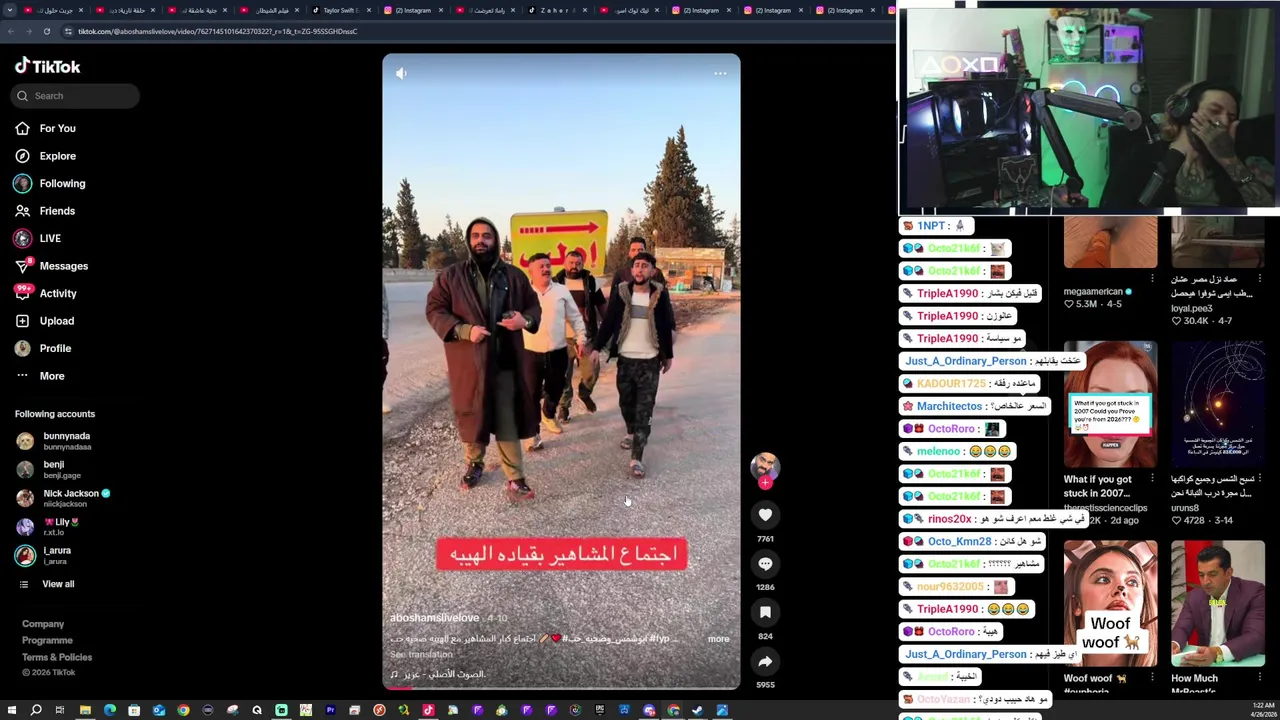
Task: Open your Profile from sidebar
Action: click(x=55, y=348)
